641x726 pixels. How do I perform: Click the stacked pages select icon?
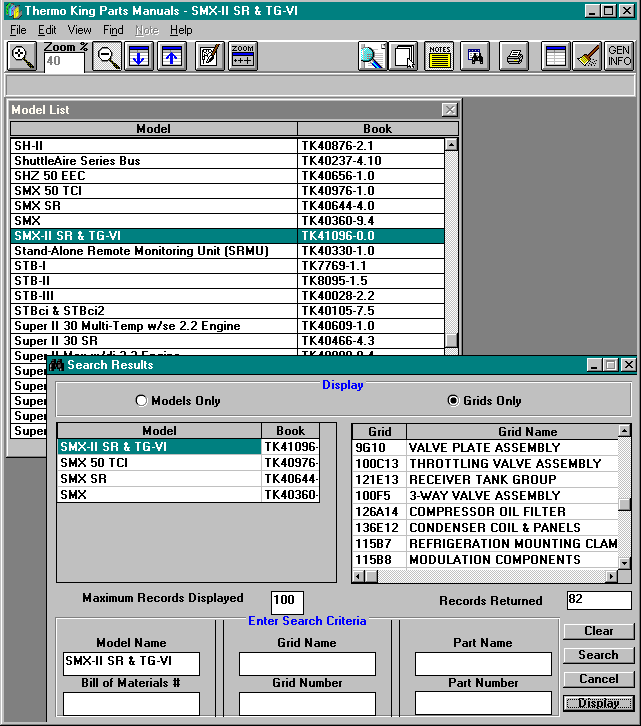pos(404,56)
